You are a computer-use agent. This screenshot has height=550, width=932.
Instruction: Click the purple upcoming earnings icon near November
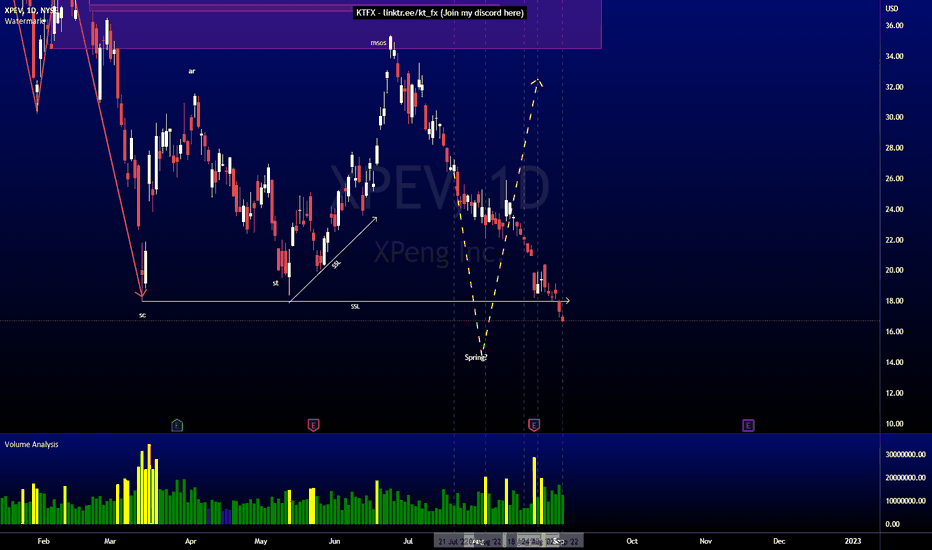(x=748, y=425)
